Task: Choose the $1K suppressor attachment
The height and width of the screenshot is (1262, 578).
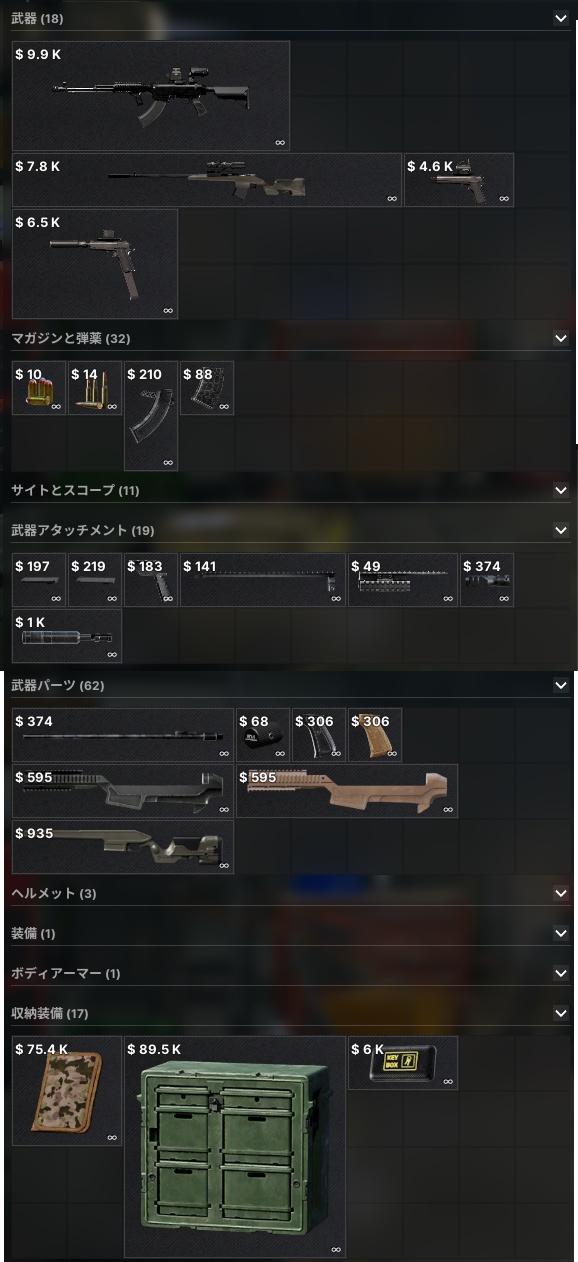Action: (x=67, y=636)
